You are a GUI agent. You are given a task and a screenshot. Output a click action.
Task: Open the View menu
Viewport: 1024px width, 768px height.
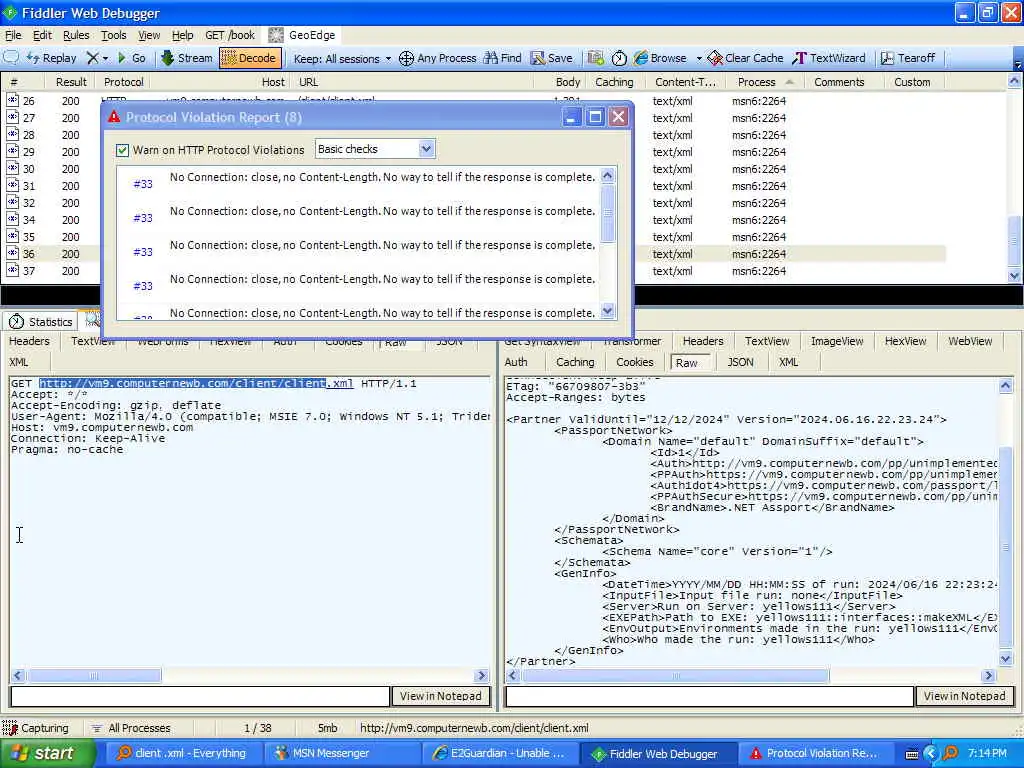[x=149, y=35]
